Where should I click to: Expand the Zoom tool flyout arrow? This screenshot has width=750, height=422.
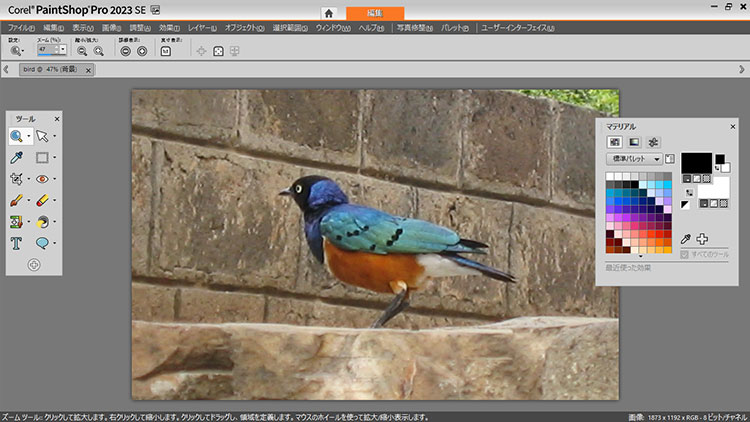point(29,136)
